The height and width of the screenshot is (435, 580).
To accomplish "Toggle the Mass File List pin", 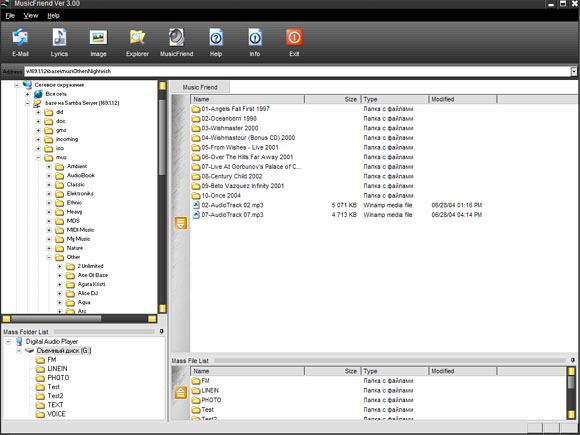I will tap(573, 360).
